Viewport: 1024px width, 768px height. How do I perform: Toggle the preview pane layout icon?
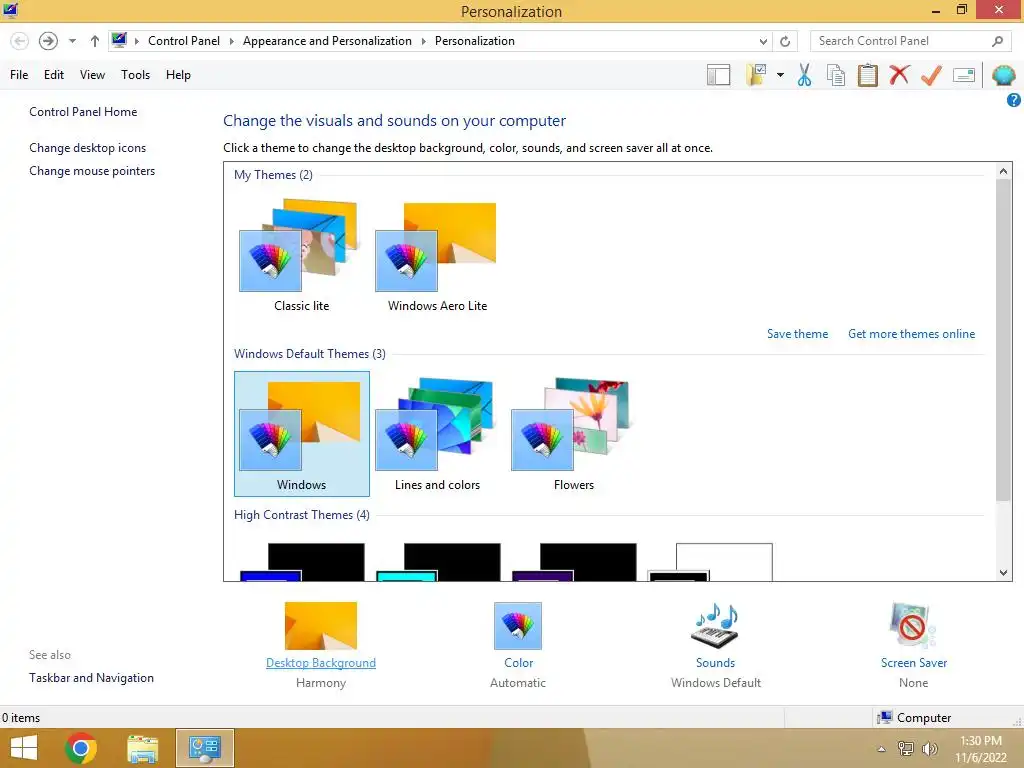pyautogui.click(x=718, y=75)
